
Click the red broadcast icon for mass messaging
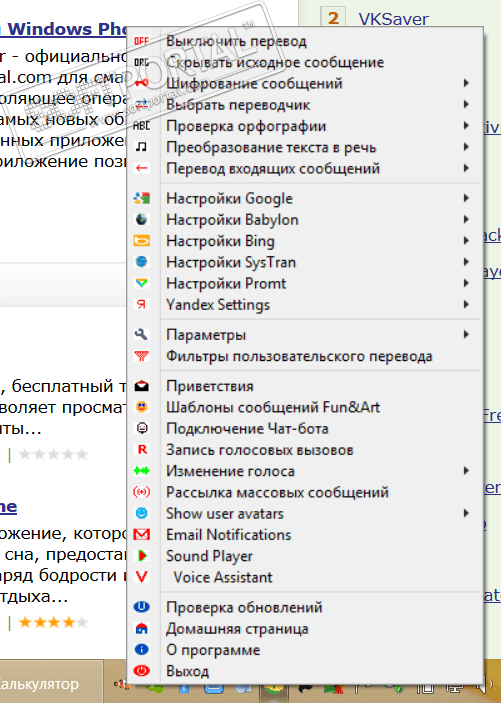coord(141,492)
